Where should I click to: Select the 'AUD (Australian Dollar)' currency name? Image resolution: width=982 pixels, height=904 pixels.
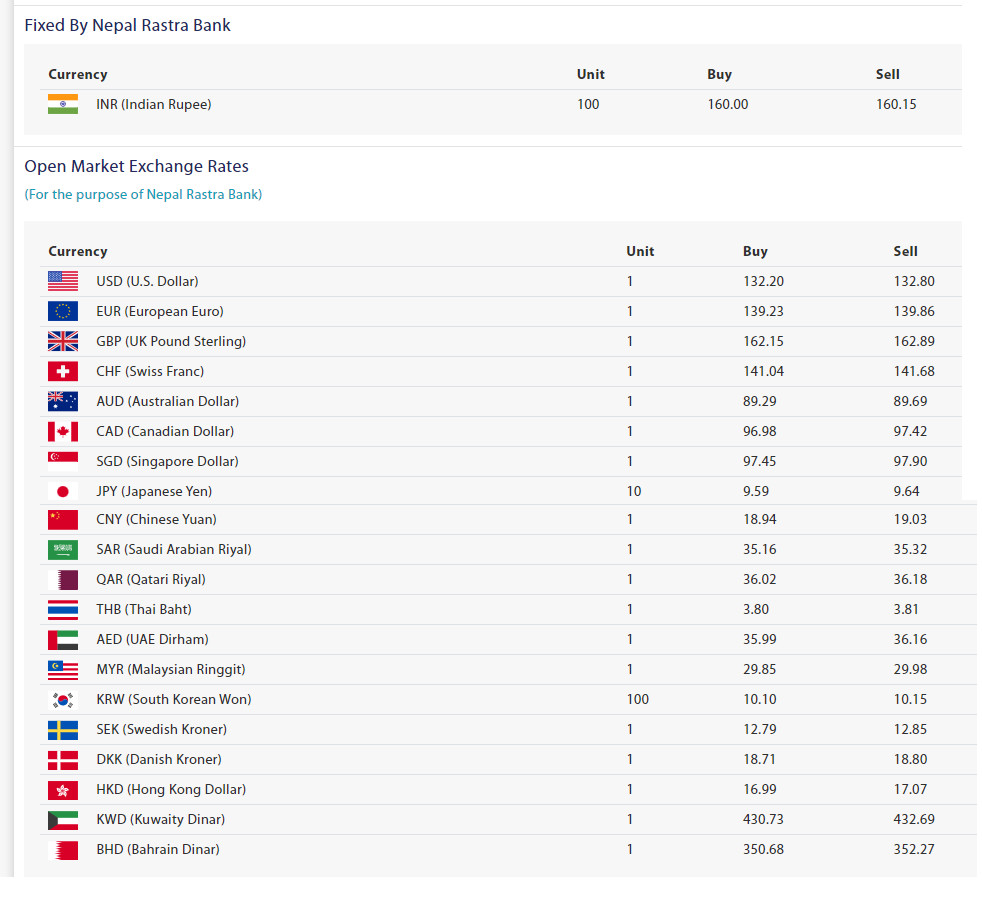tap(168, 402)
